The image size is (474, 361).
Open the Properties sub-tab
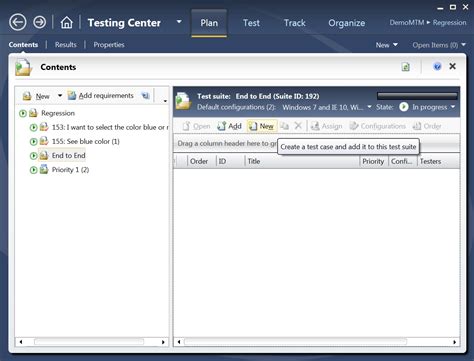pos(109,45)
